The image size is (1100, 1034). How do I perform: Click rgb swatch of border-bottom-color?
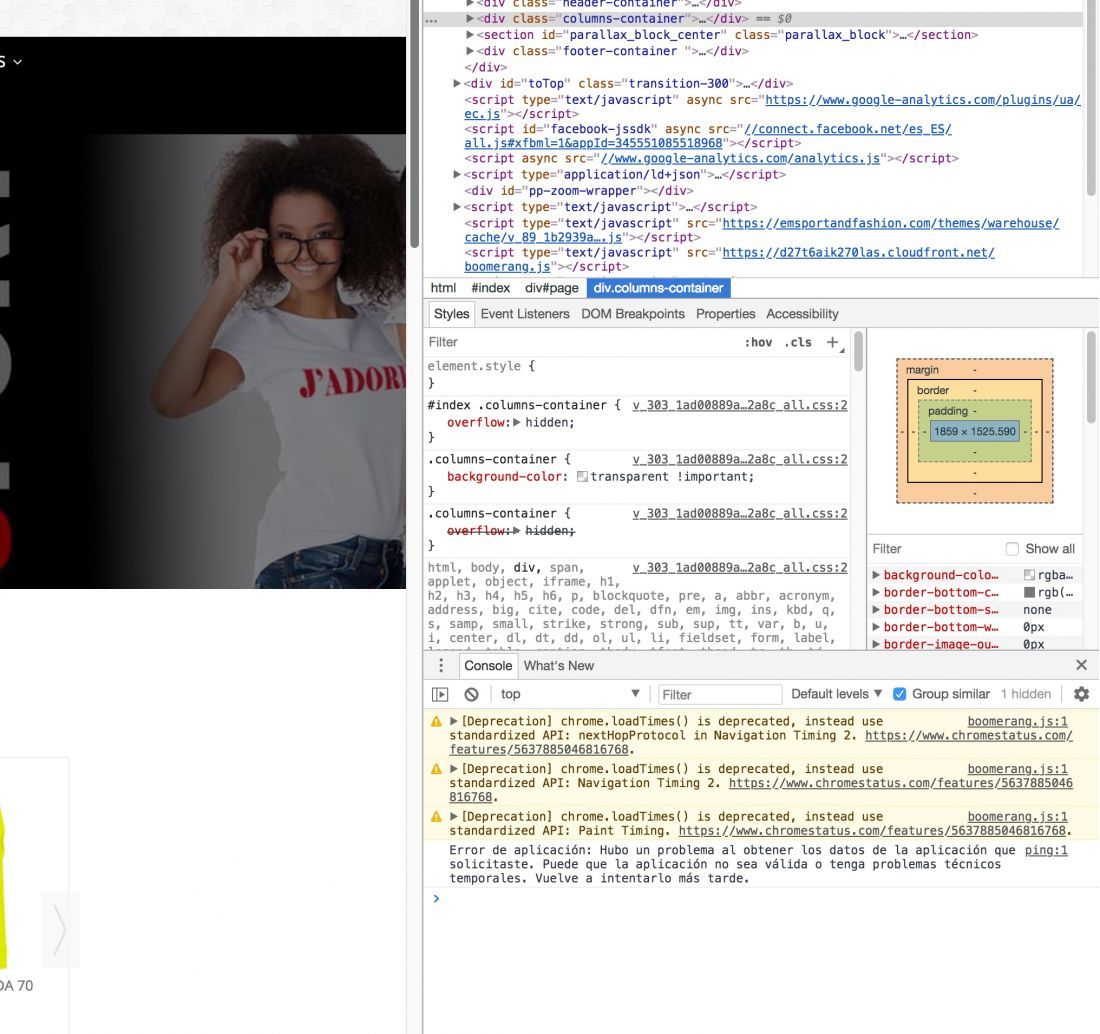[1029, 593]
